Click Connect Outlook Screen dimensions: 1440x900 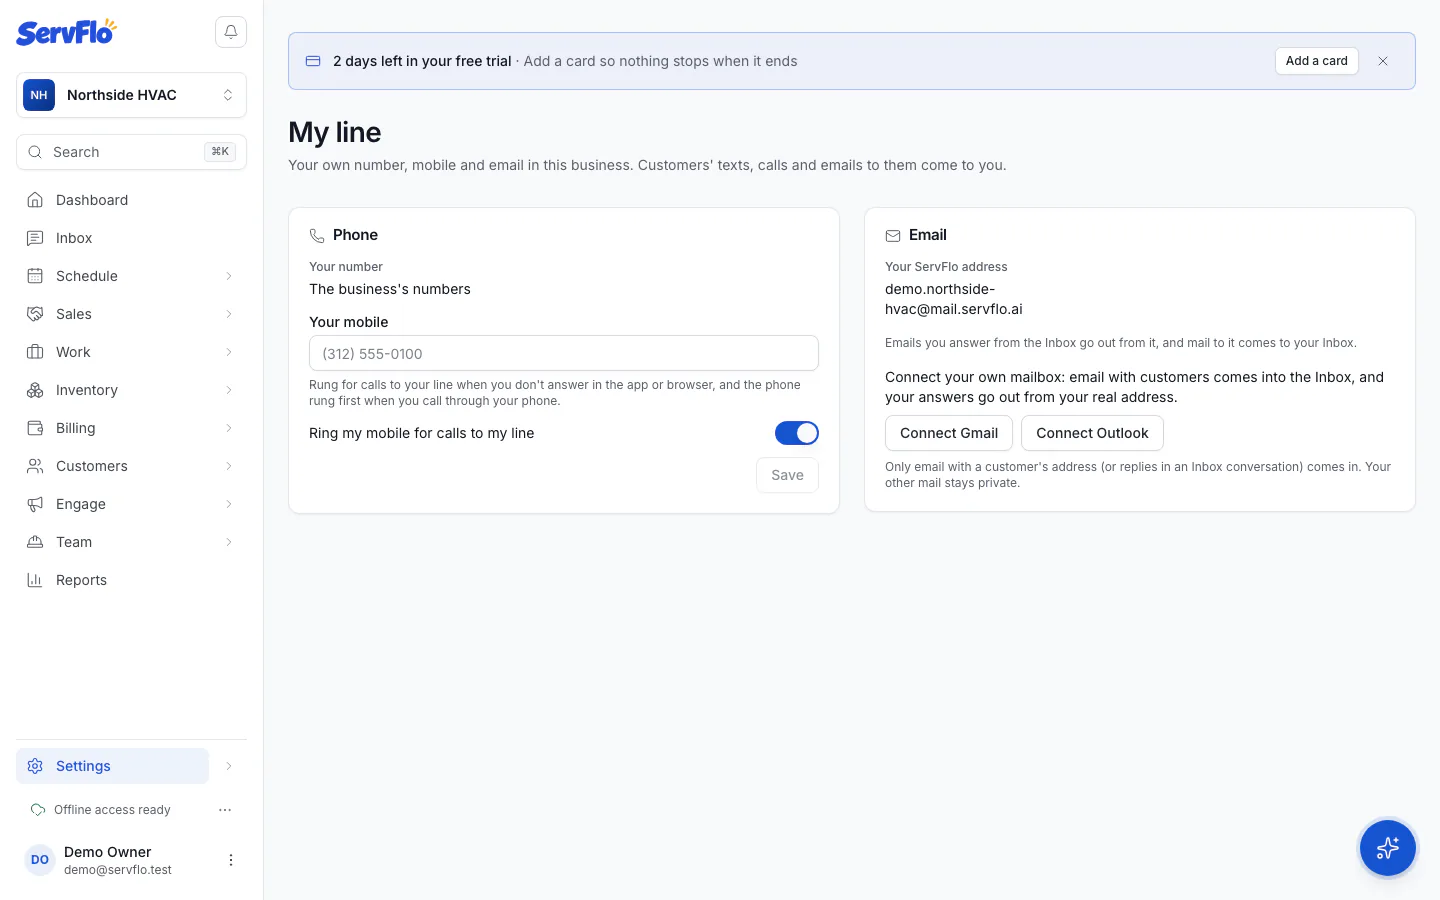click(x=1092, y=433)
